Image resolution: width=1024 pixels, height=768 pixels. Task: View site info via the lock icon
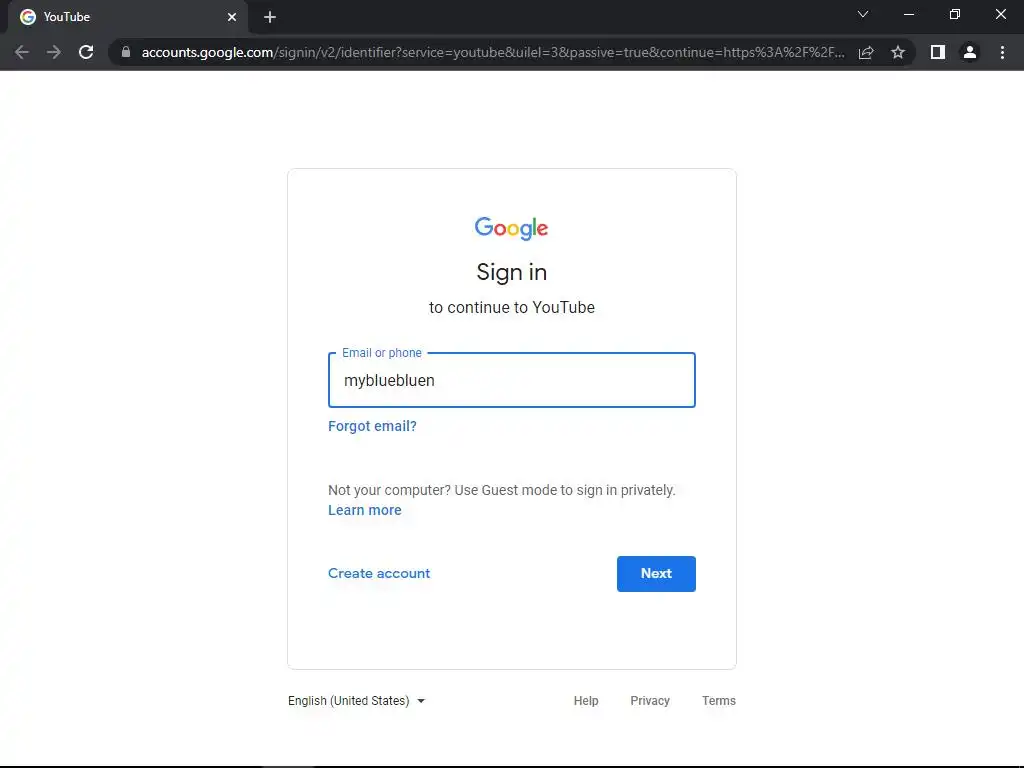(126, 52)
